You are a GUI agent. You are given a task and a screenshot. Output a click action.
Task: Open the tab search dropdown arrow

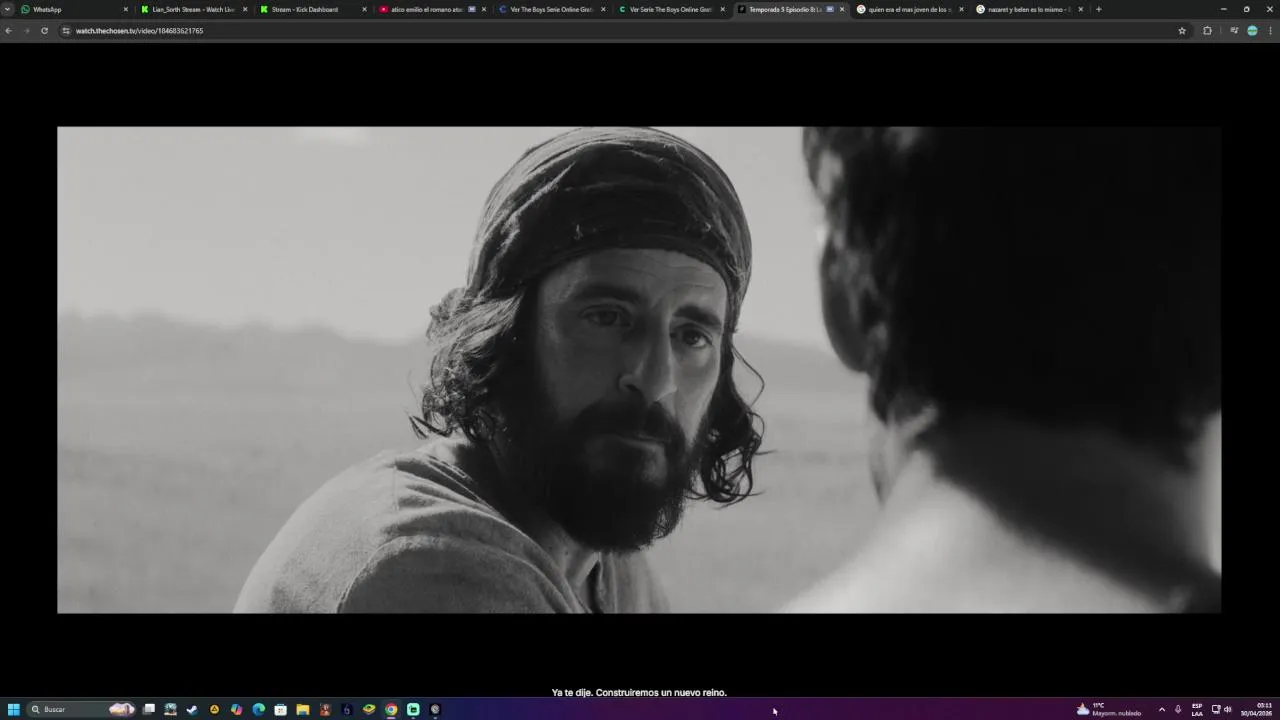[8, 9]
